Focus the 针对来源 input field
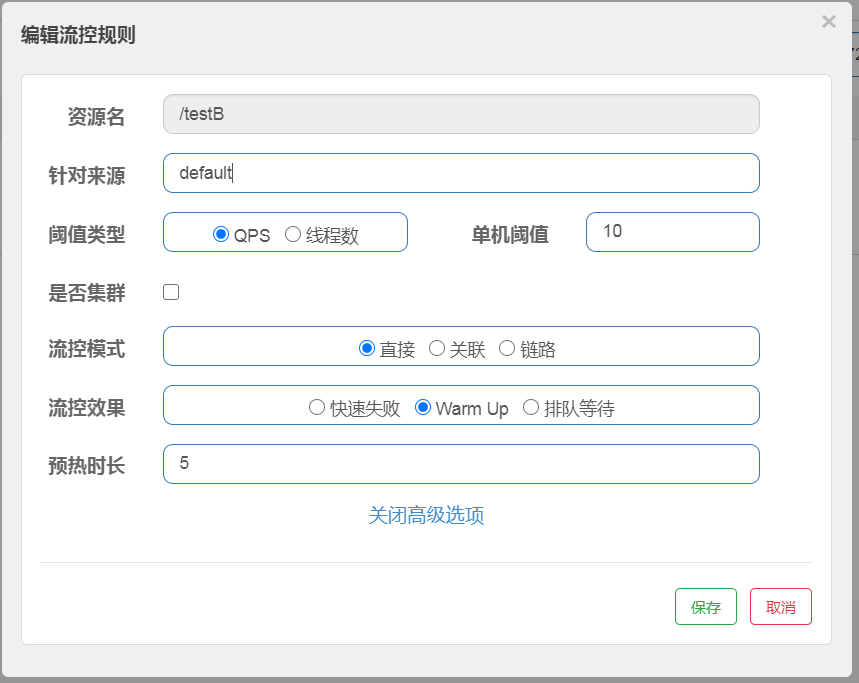Image resolution: width=859 pixels, height=683 pixels. coord(461,173)
